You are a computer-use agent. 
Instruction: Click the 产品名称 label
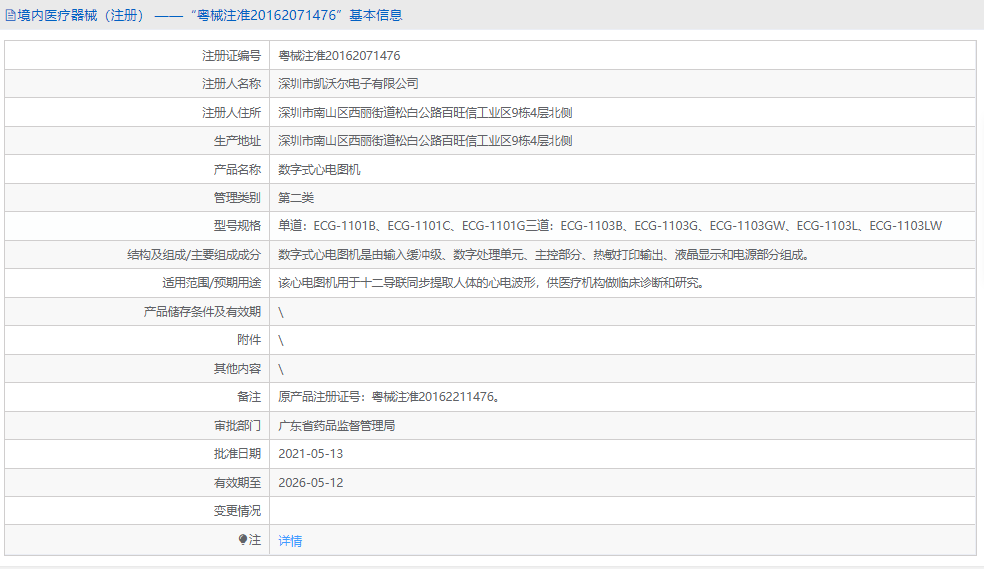(237, 169)
